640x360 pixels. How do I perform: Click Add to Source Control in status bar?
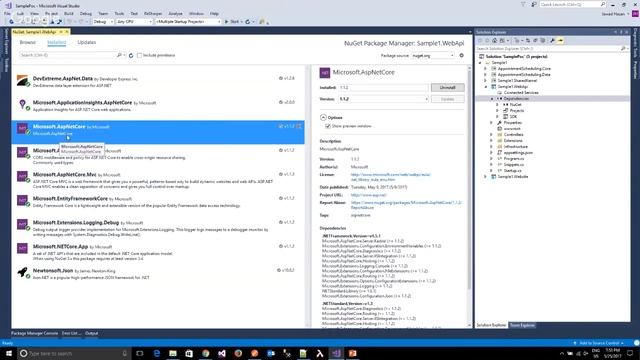pyautogui.click(x=599, y=343)
